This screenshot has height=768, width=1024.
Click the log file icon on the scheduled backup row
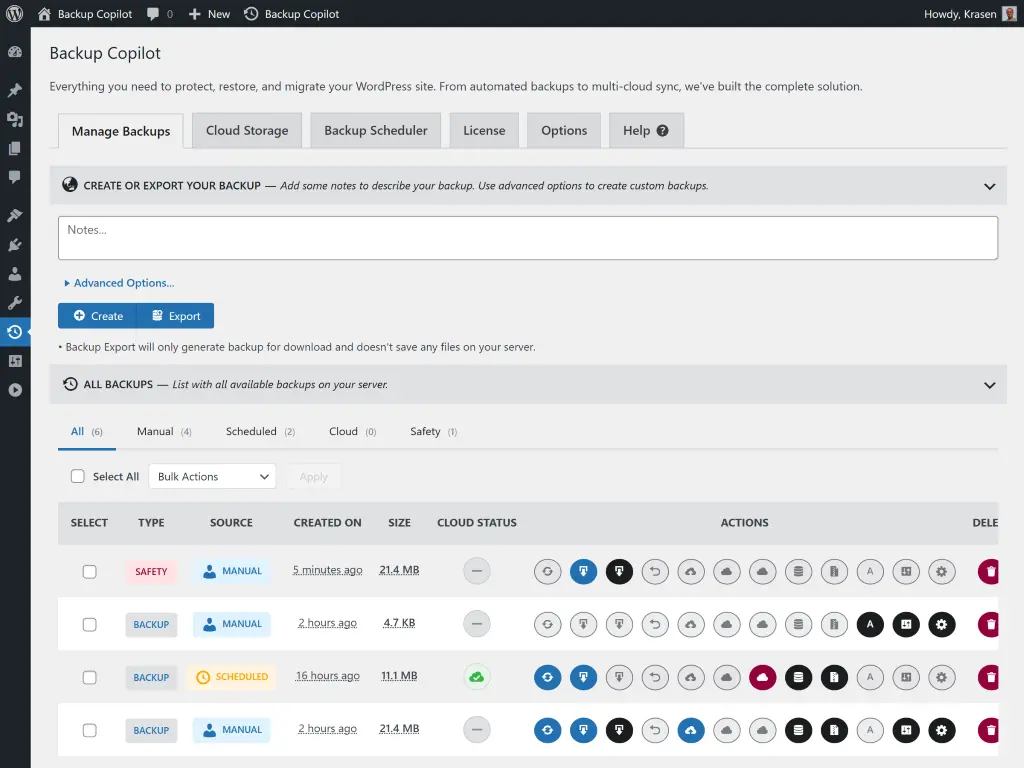[x=834, y=677]
